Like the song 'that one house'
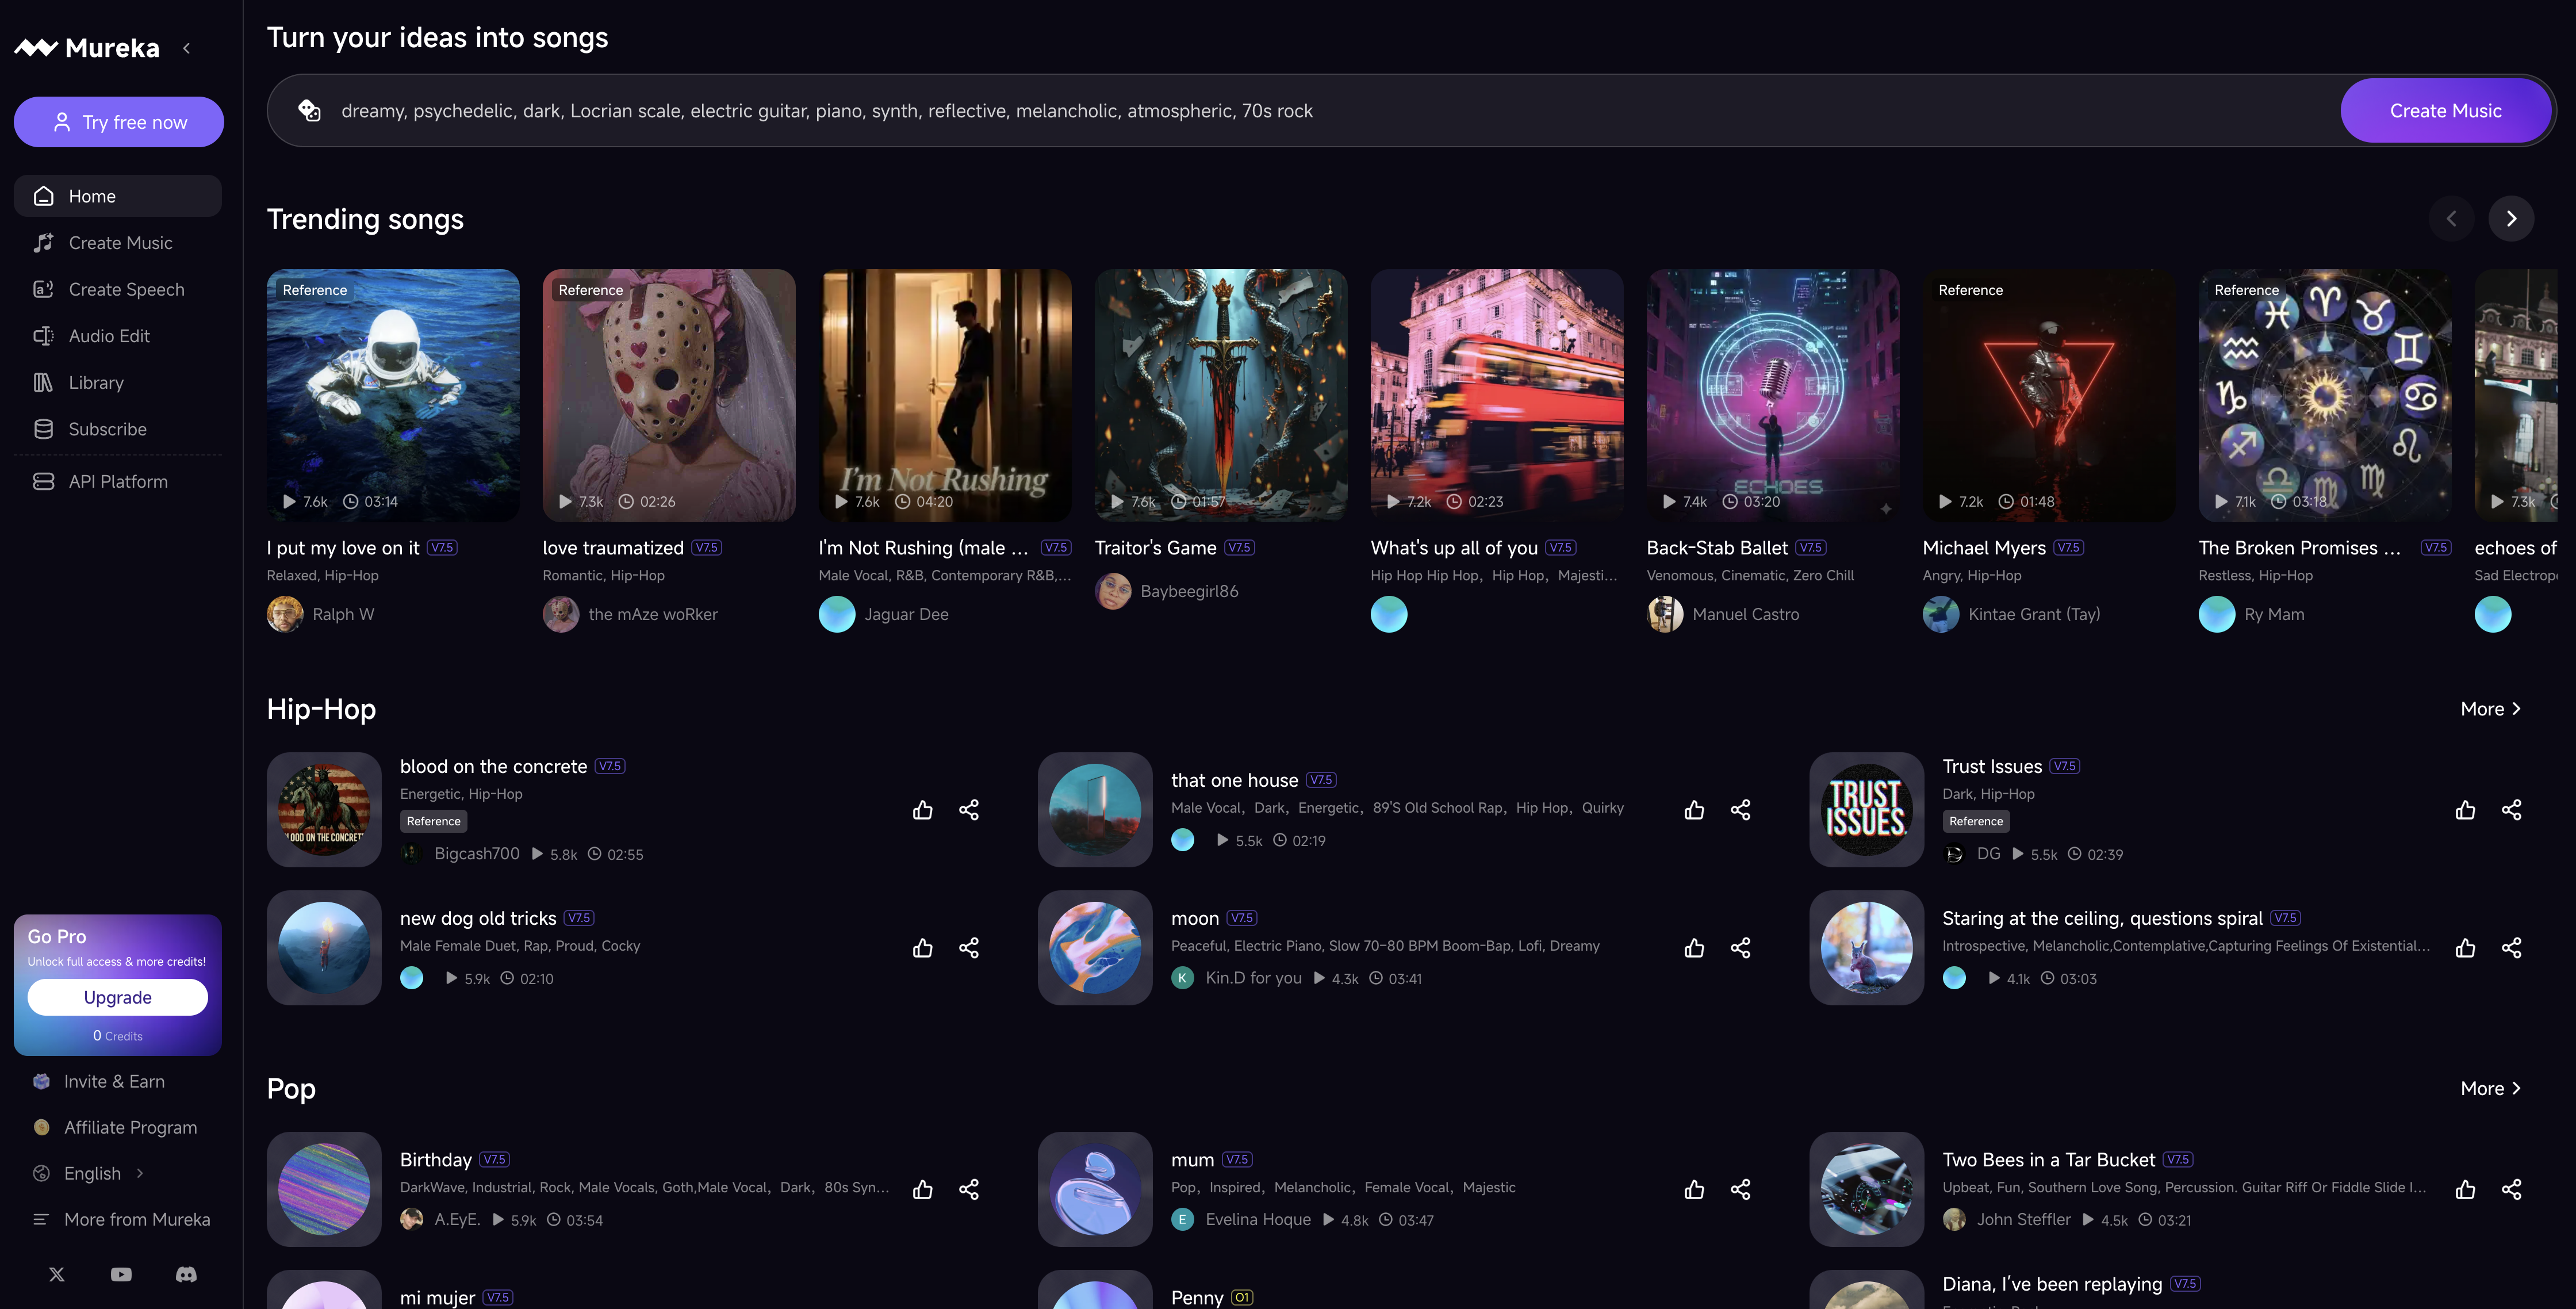 [1693, 810]
